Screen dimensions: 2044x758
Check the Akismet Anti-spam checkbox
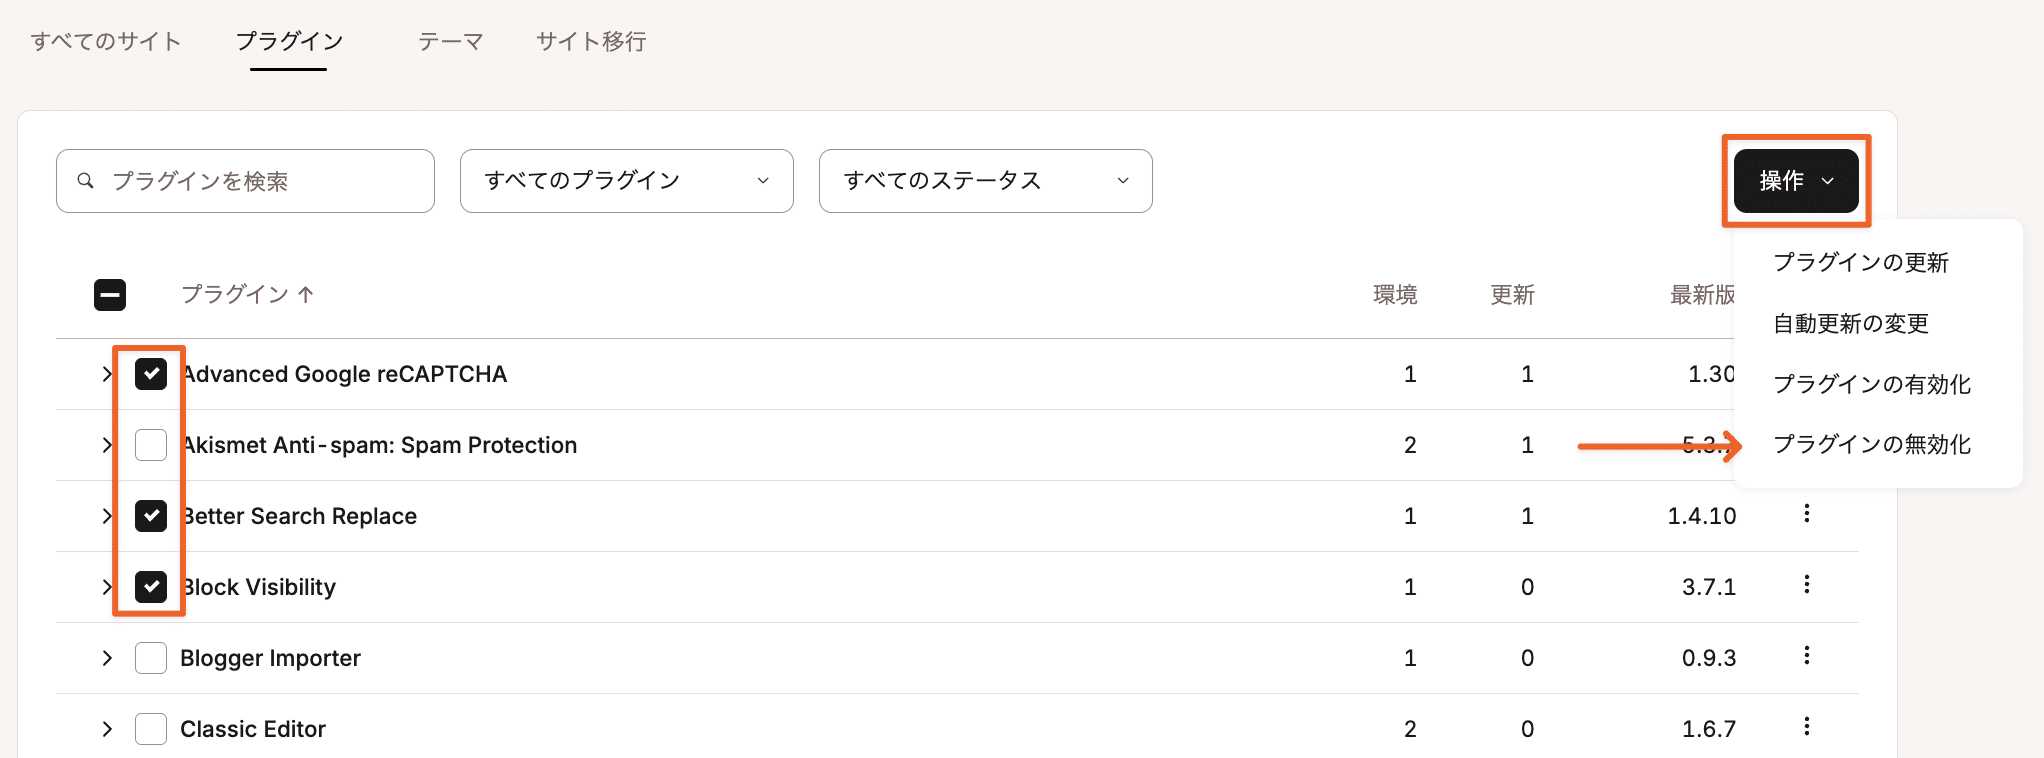(151, 445)
